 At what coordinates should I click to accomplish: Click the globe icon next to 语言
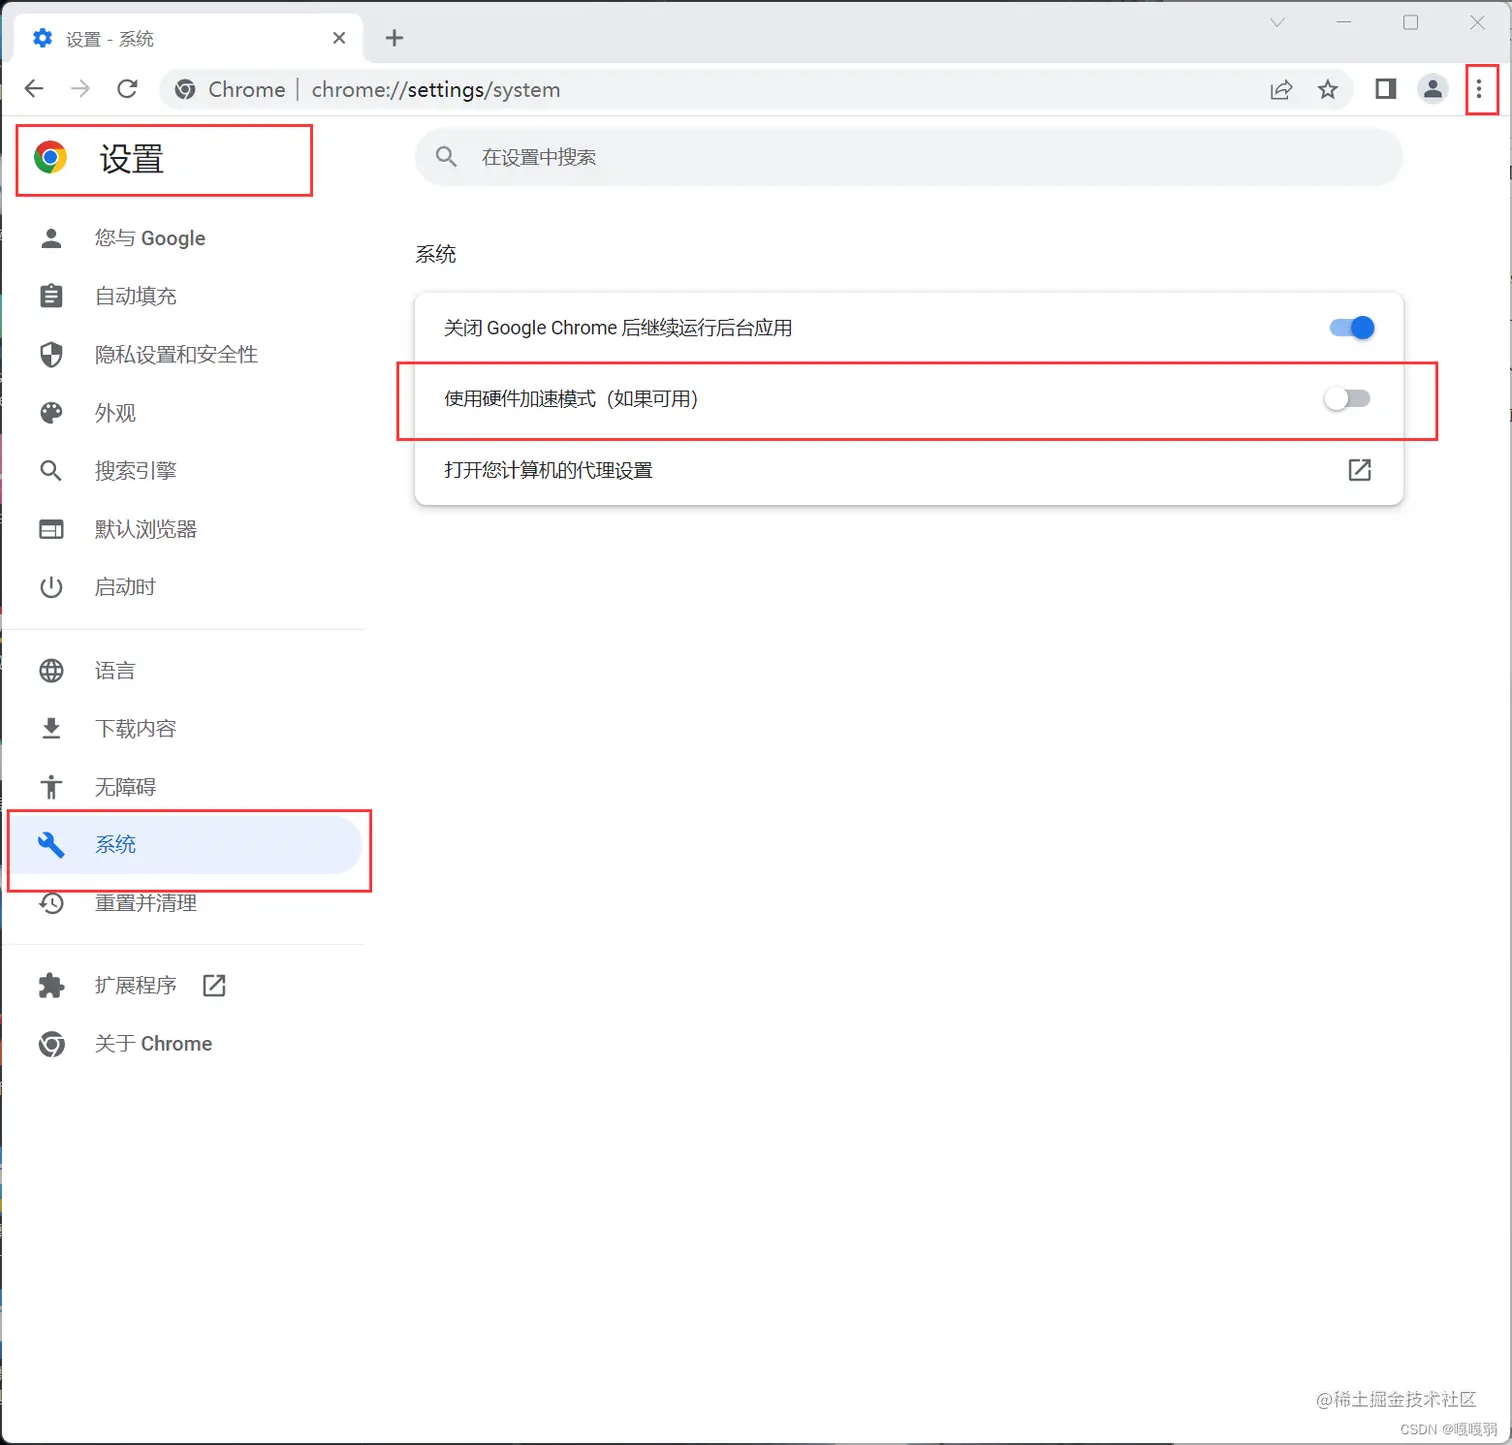click(51, 670)
